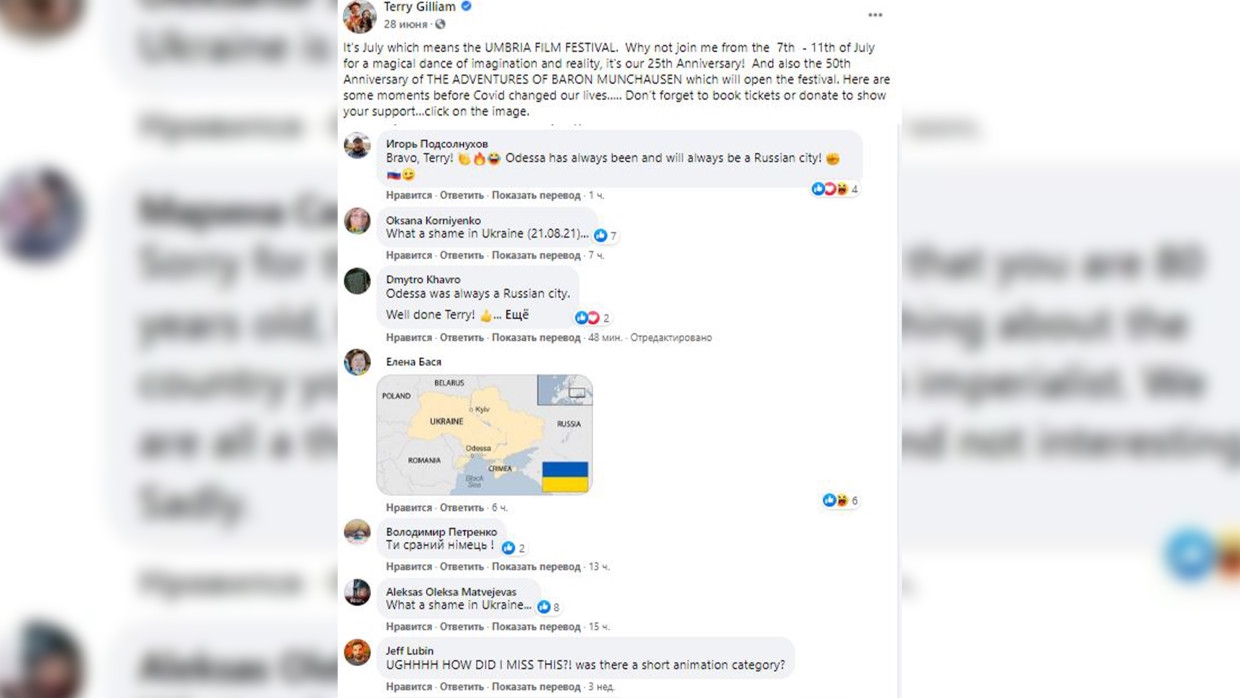
Task: Like Игорь Подсолнухов's comment via Нравится
Action: [409, 195]
